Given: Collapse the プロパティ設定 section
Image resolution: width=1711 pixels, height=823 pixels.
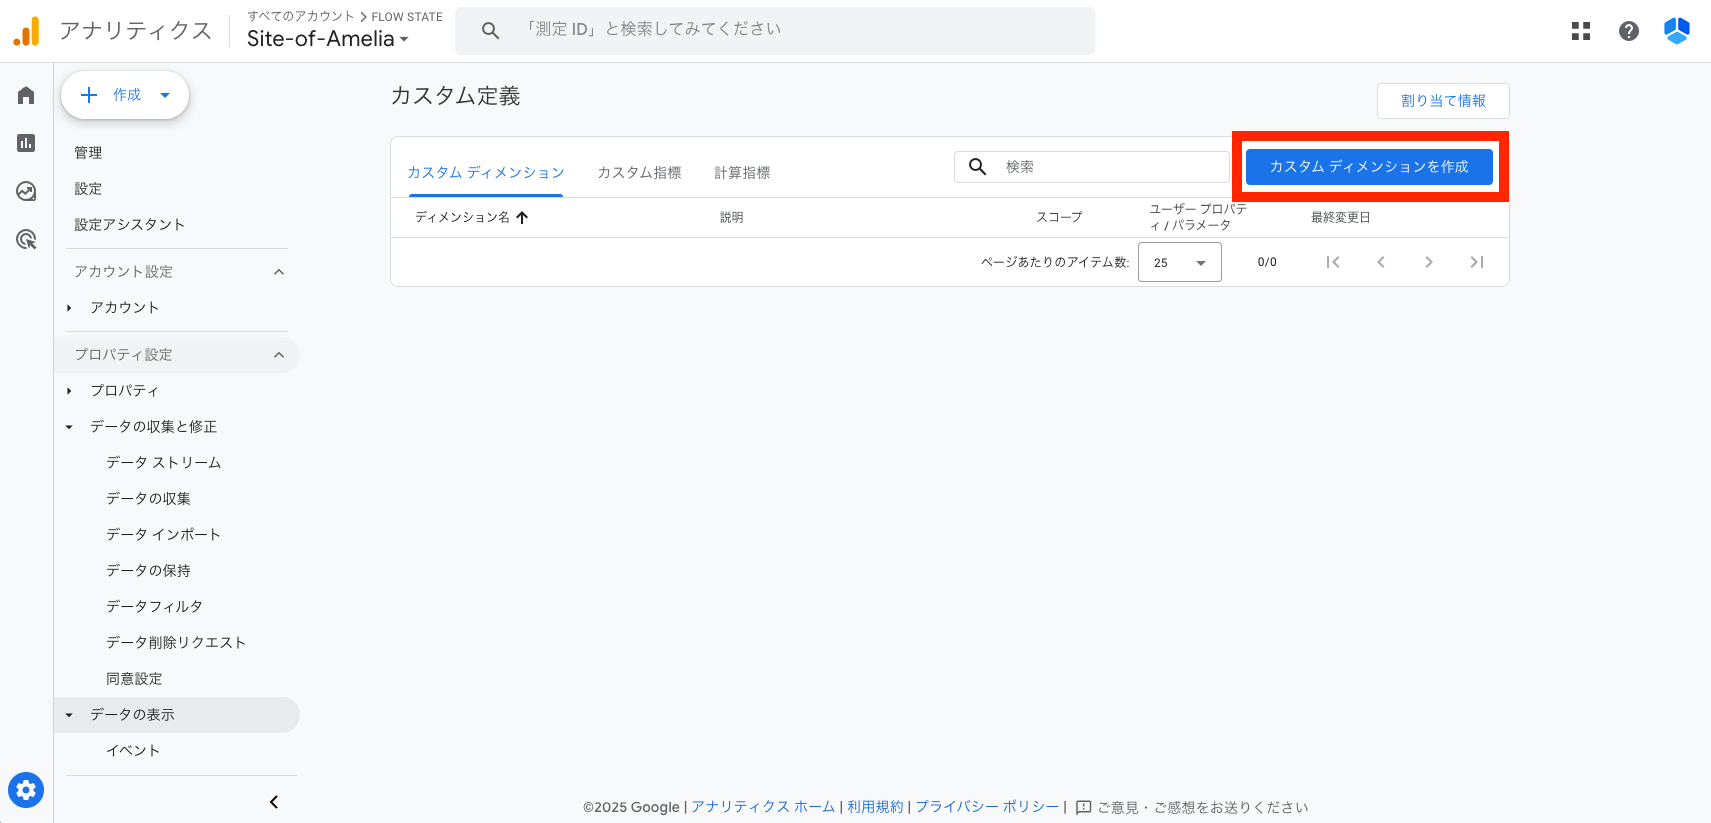Looking at the screenshot, I should (x=279, y=355).
